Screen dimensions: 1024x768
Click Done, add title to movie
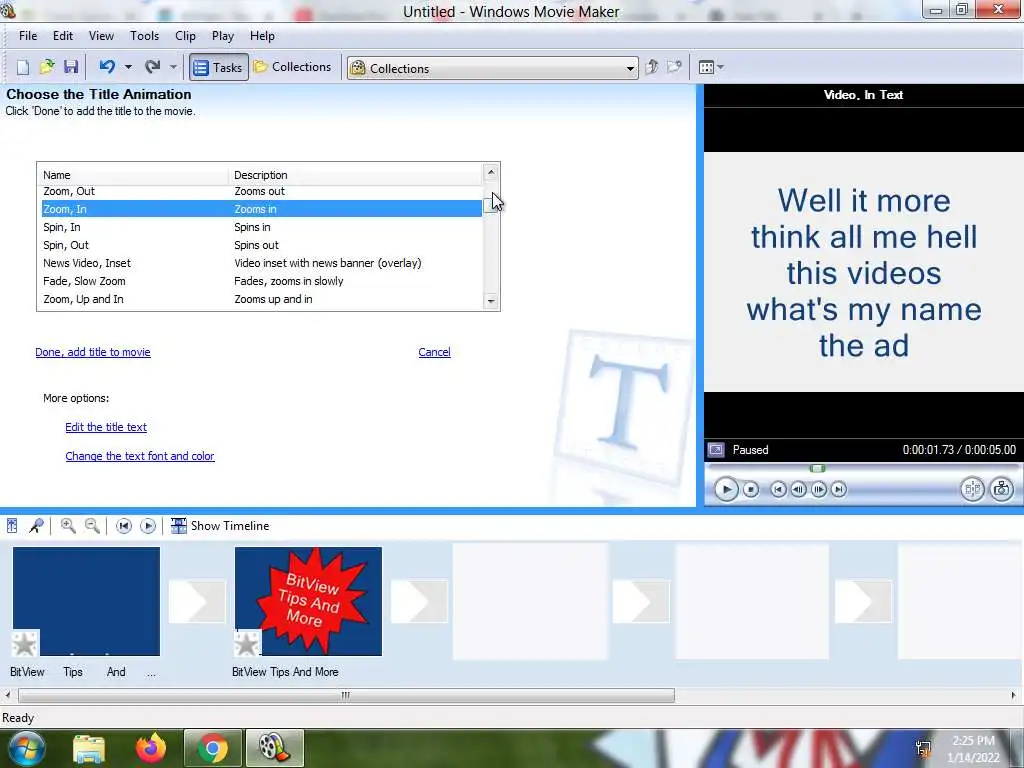point(93,352)
